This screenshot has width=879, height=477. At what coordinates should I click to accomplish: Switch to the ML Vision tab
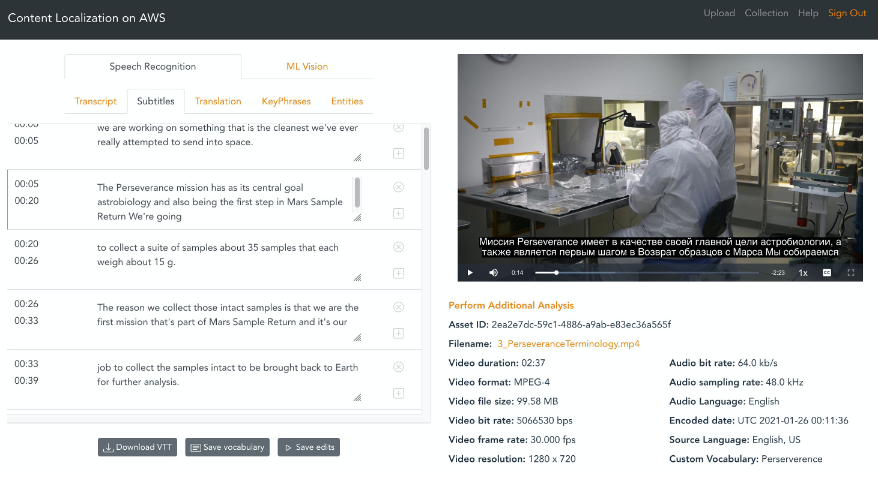coord(307,67)
